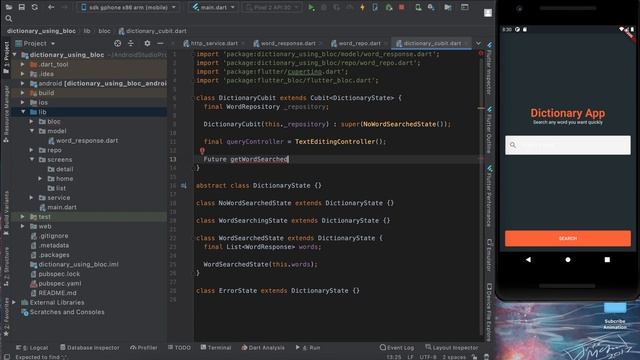Click the 'lib' breadcrumb in navigation bar

(x=87, y=31)
